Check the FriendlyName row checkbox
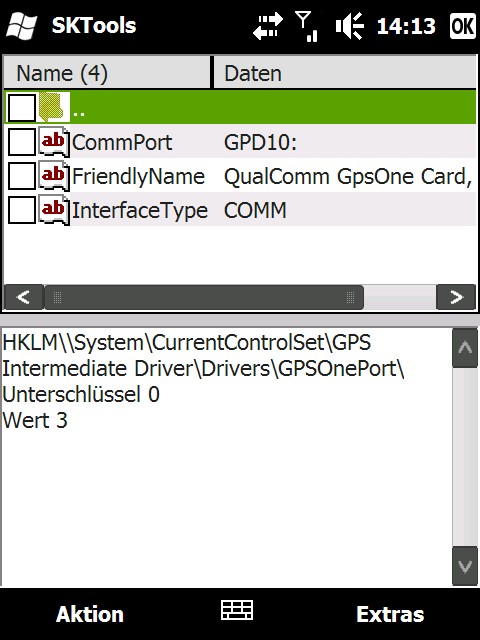 [x=22, y=176]
